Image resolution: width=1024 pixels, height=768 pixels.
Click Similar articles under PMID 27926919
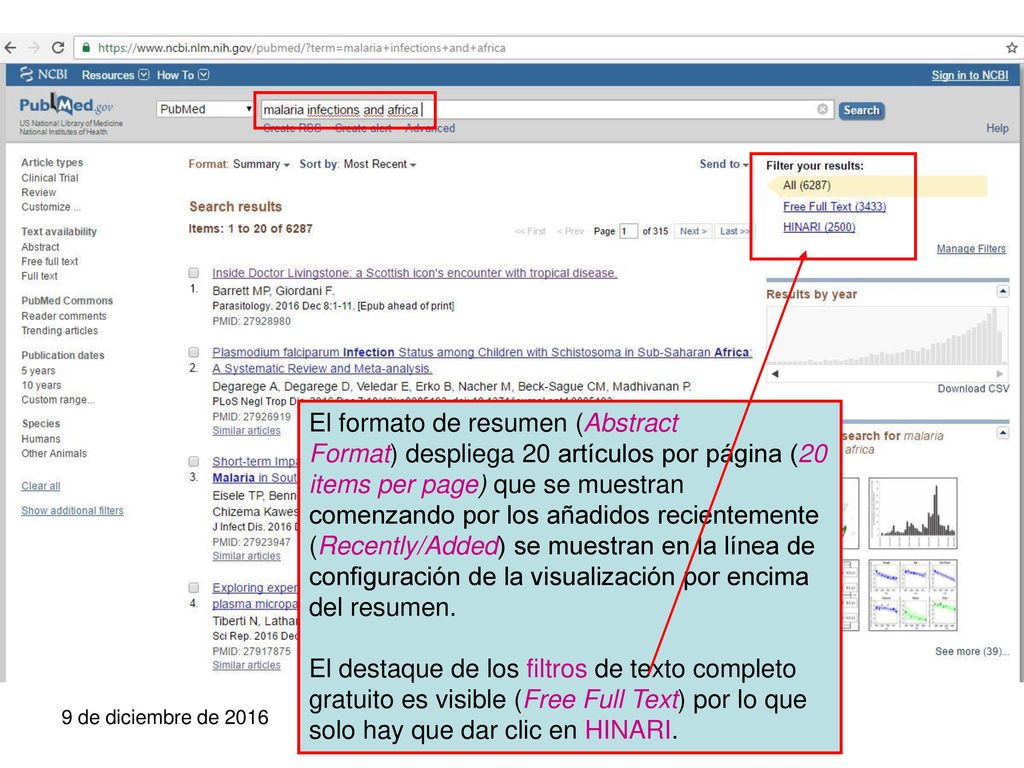pos(246,431)
